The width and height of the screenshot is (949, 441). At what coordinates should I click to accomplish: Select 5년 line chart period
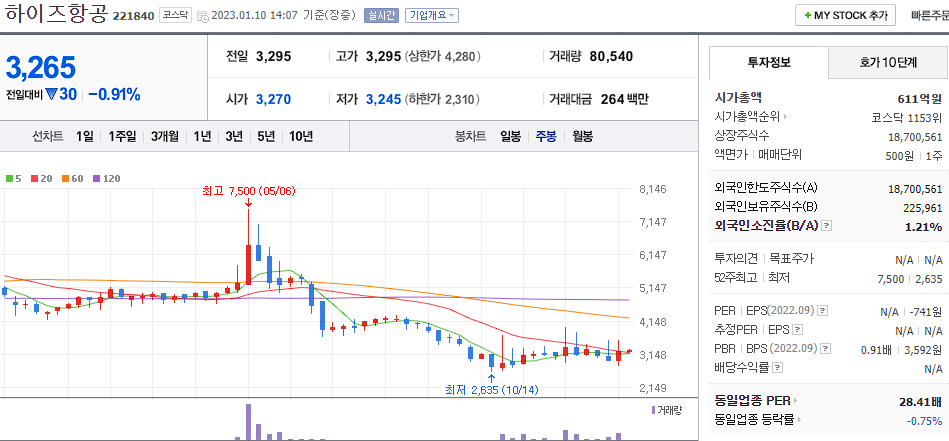click(x=266, y=136)
